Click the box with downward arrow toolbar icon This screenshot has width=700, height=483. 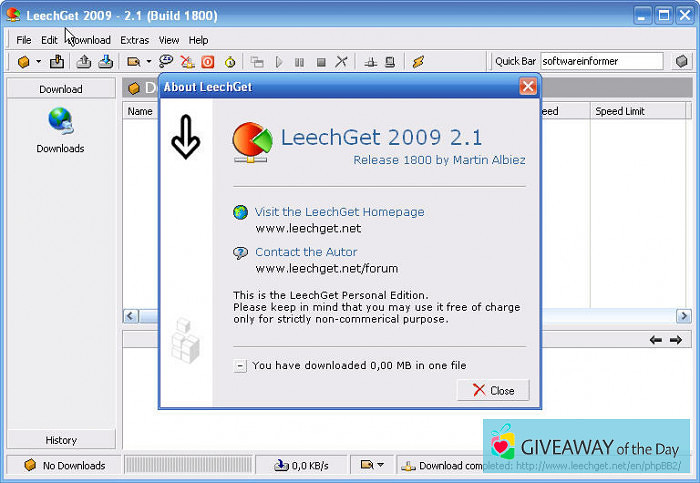tap(57, 62)
